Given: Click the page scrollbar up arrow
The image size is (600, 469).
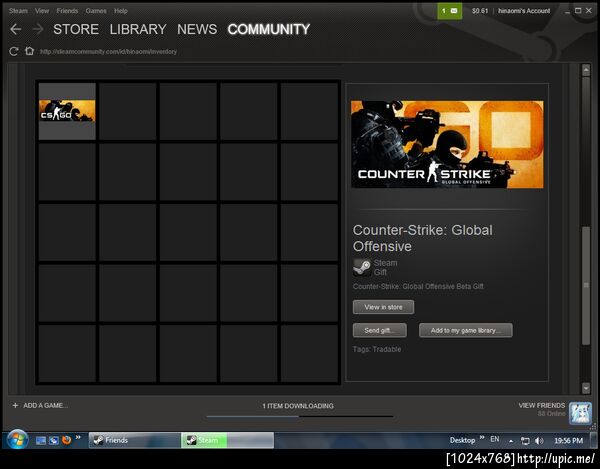Looking at the screenshot, I should (586, 70).
